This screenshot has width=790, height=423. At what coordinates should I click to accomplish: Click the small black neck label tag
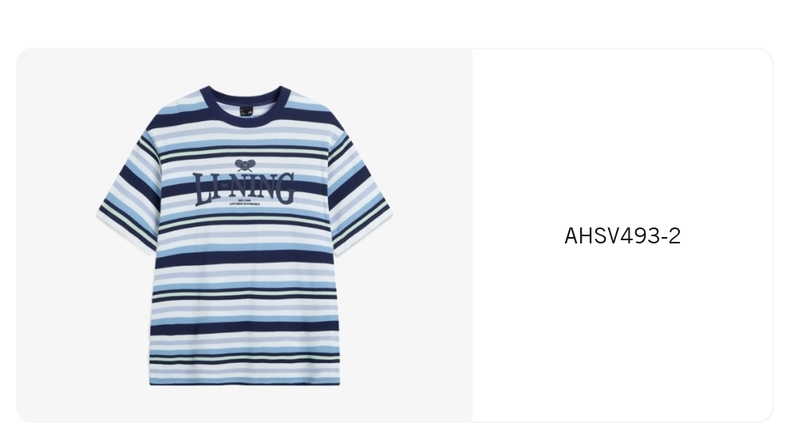coord(245,112)
